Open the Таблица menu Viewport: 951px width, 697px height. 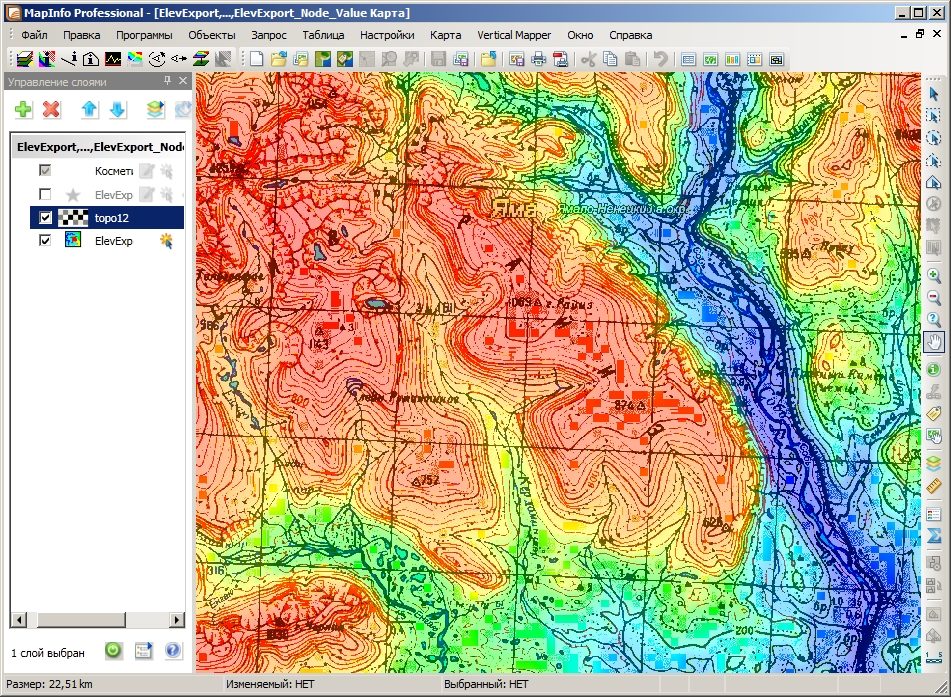[323, 35]
